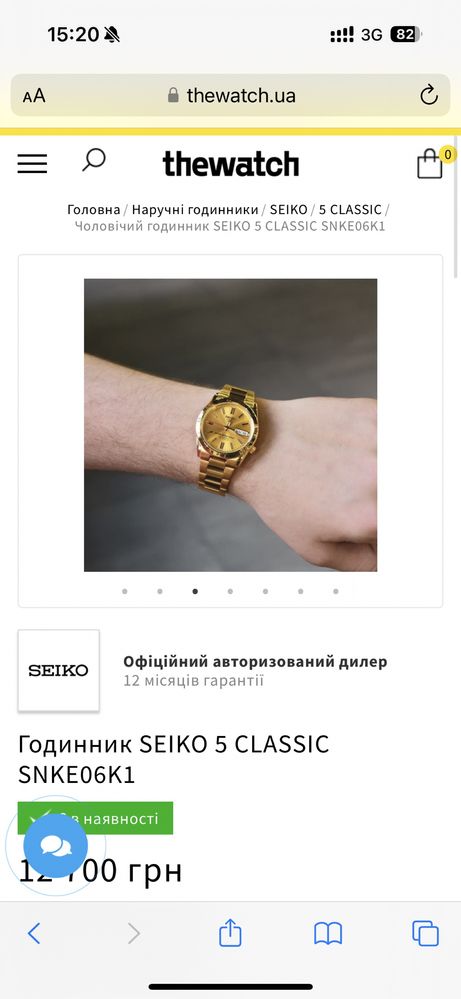This screenshot has width=461, height=999.
Task: Tap the thewatch.ua address bar
Action: pyautogui.click(x=230, y=96)
